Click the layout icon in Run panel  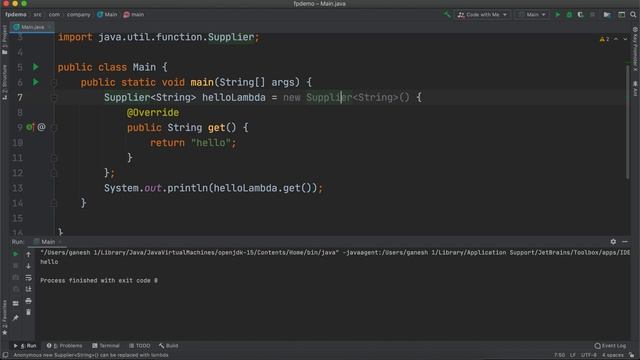click(16, 303)
